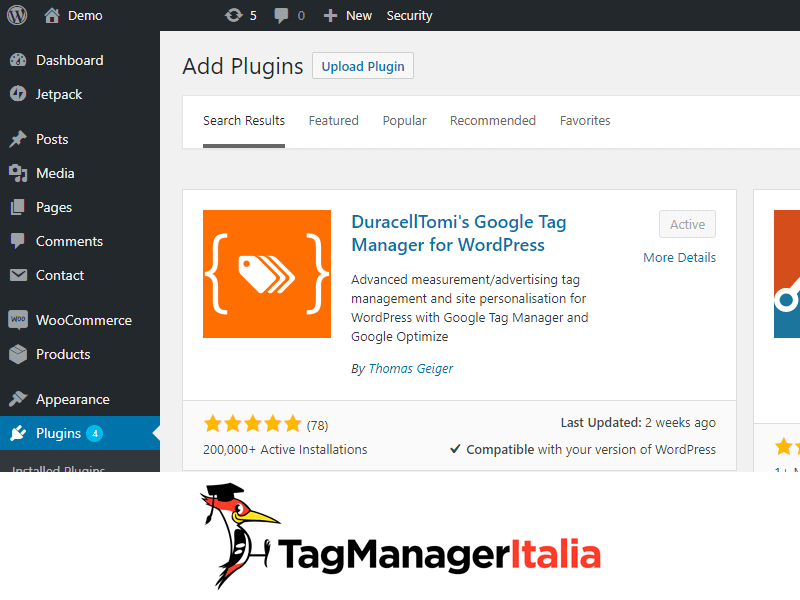Click the plus icon next to New
Image resolution: width=800 pixels, height=600 pixels.
pos(331,16)
